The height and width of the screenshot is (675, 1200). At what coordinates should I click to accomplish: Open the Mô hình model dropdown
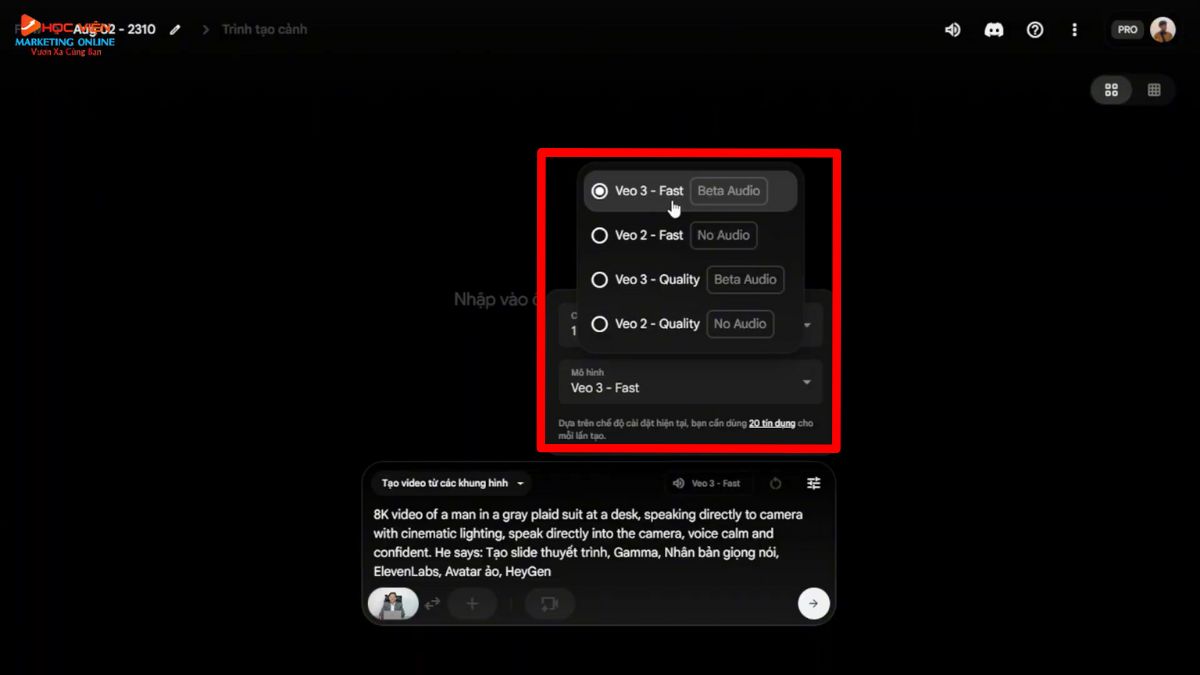tap(690, 381)
